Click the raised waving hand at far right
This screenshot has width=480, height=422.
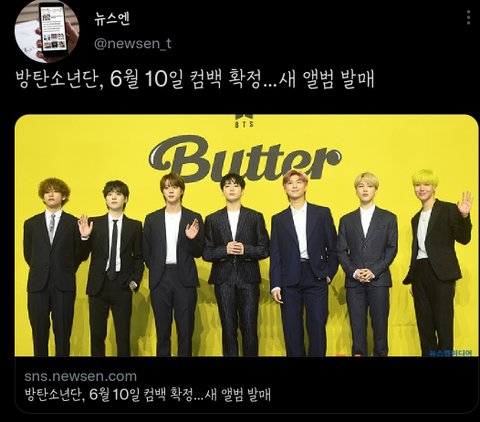point(465,204)
